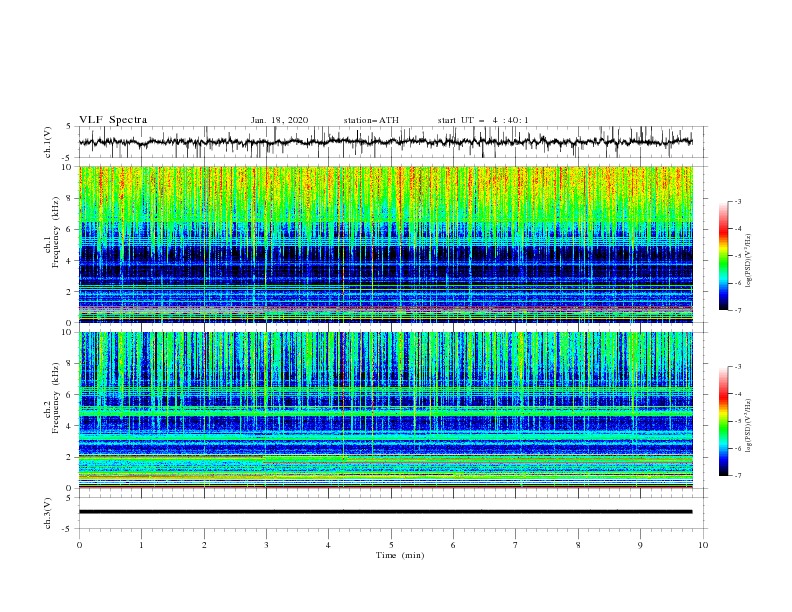The width and height of the screenshot is (792, 612).
Task: Click the "1" minute tick on time axis
Action: [141, 545]
